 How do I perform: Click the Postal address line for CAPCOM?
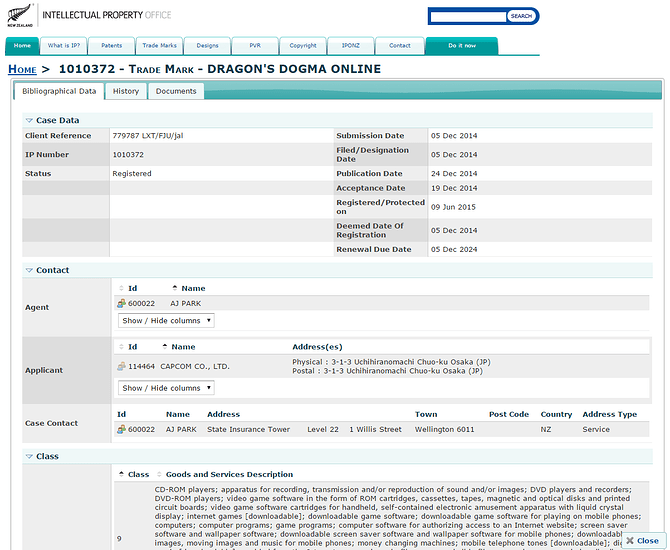tap(388, 371)
